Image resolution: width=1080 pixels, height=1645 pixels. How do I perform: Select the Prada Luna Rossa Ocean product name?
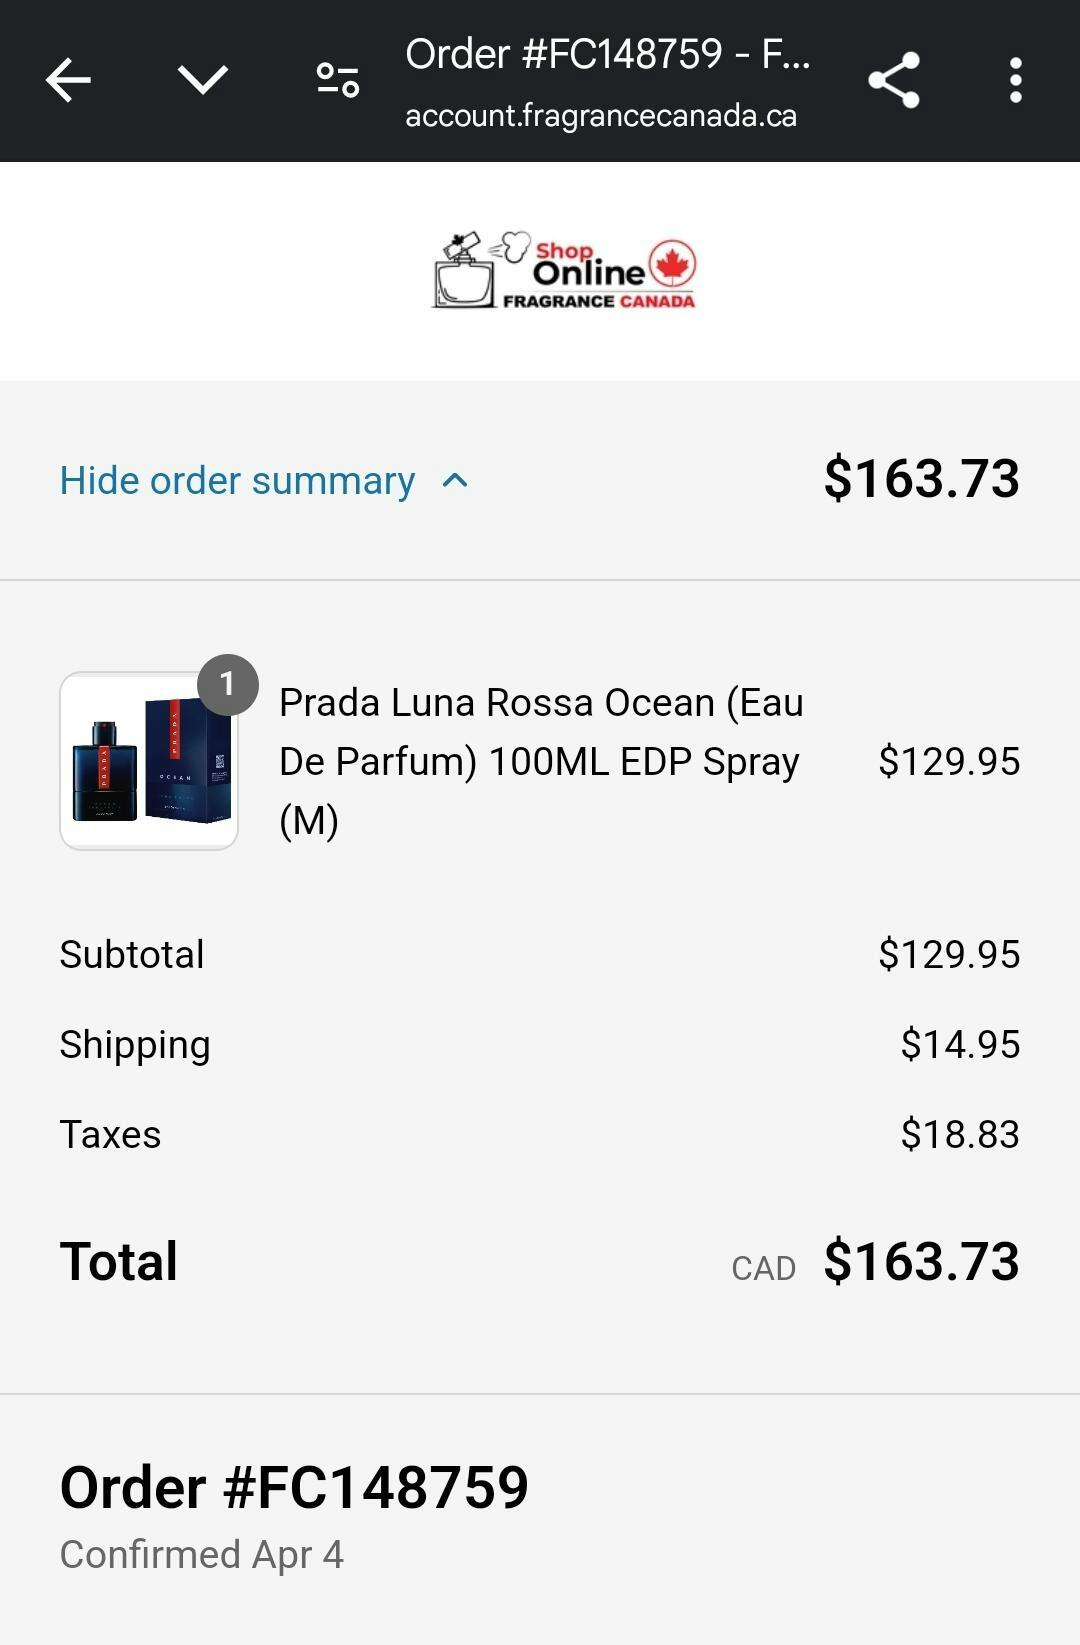pos(540,761)
